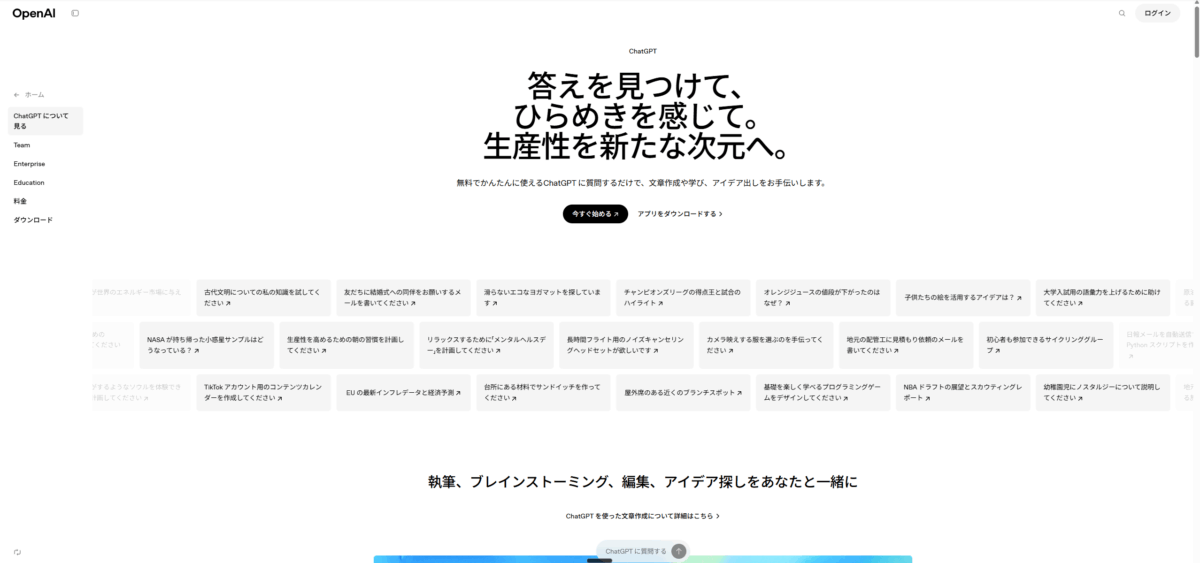Focus the ChatGPT に質問する input field
This screenshot has width=1200, height=563.
[x=635, y=551]
